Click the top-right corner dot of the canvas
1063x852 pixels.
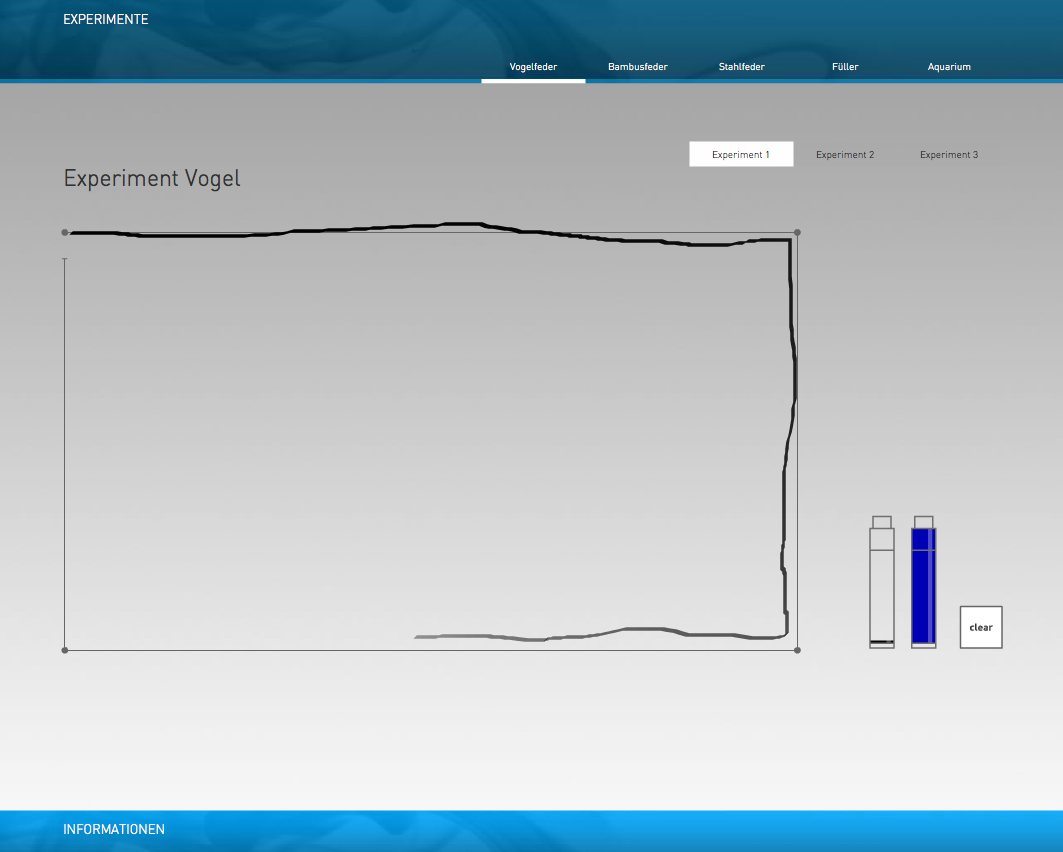(797, 232)
